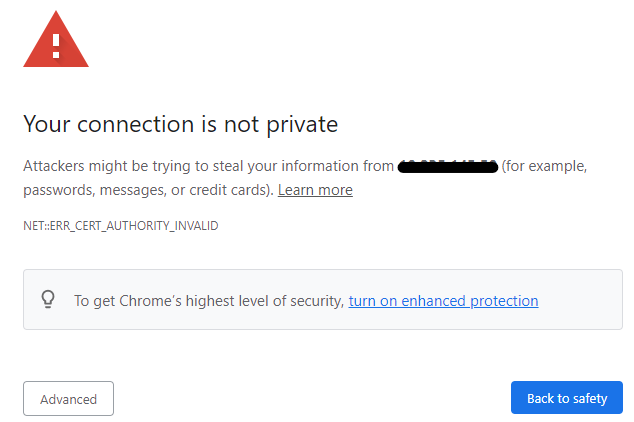This screenshot has height=422, width=634.
Task: Click the word security in the tip box
Action: point(313,301)
